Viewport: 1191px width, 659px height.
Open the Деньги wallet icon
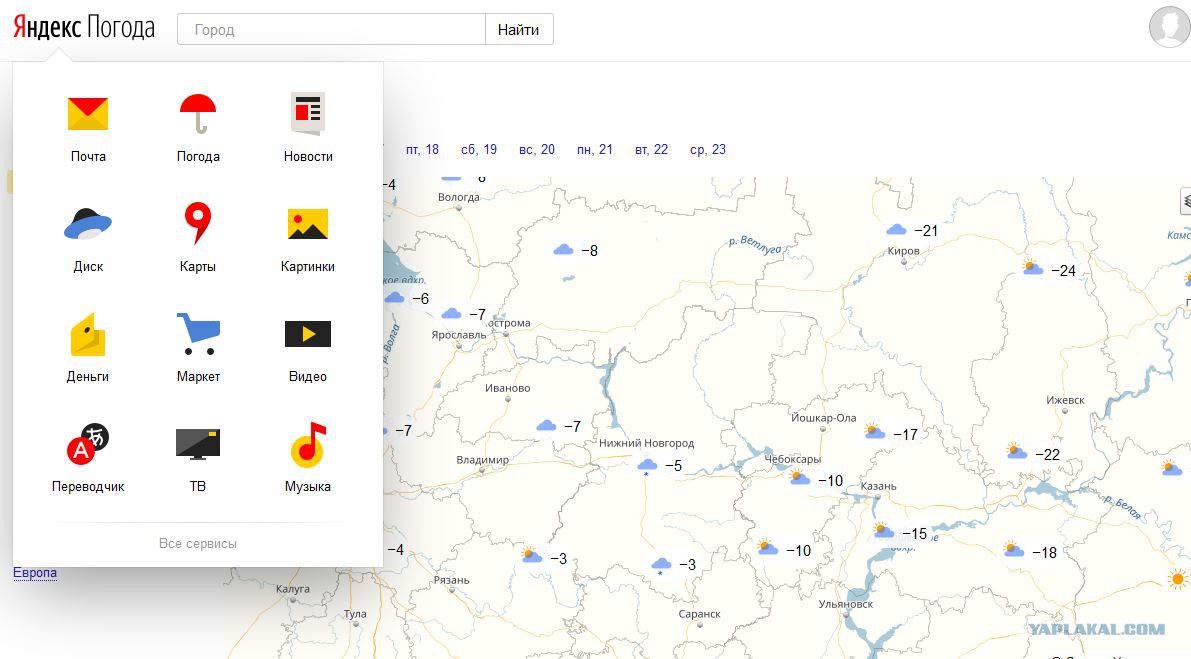(x=88, y=334)
